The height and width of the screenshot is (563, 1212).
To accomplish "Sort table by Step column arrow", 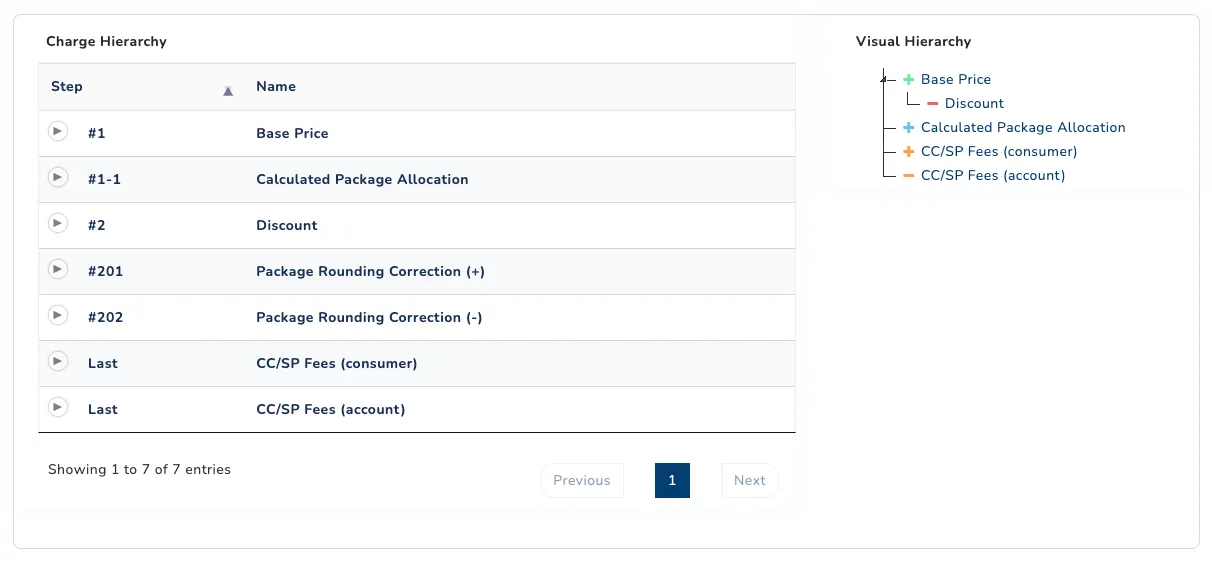I will pyautogui.click(x=228, y=91).
